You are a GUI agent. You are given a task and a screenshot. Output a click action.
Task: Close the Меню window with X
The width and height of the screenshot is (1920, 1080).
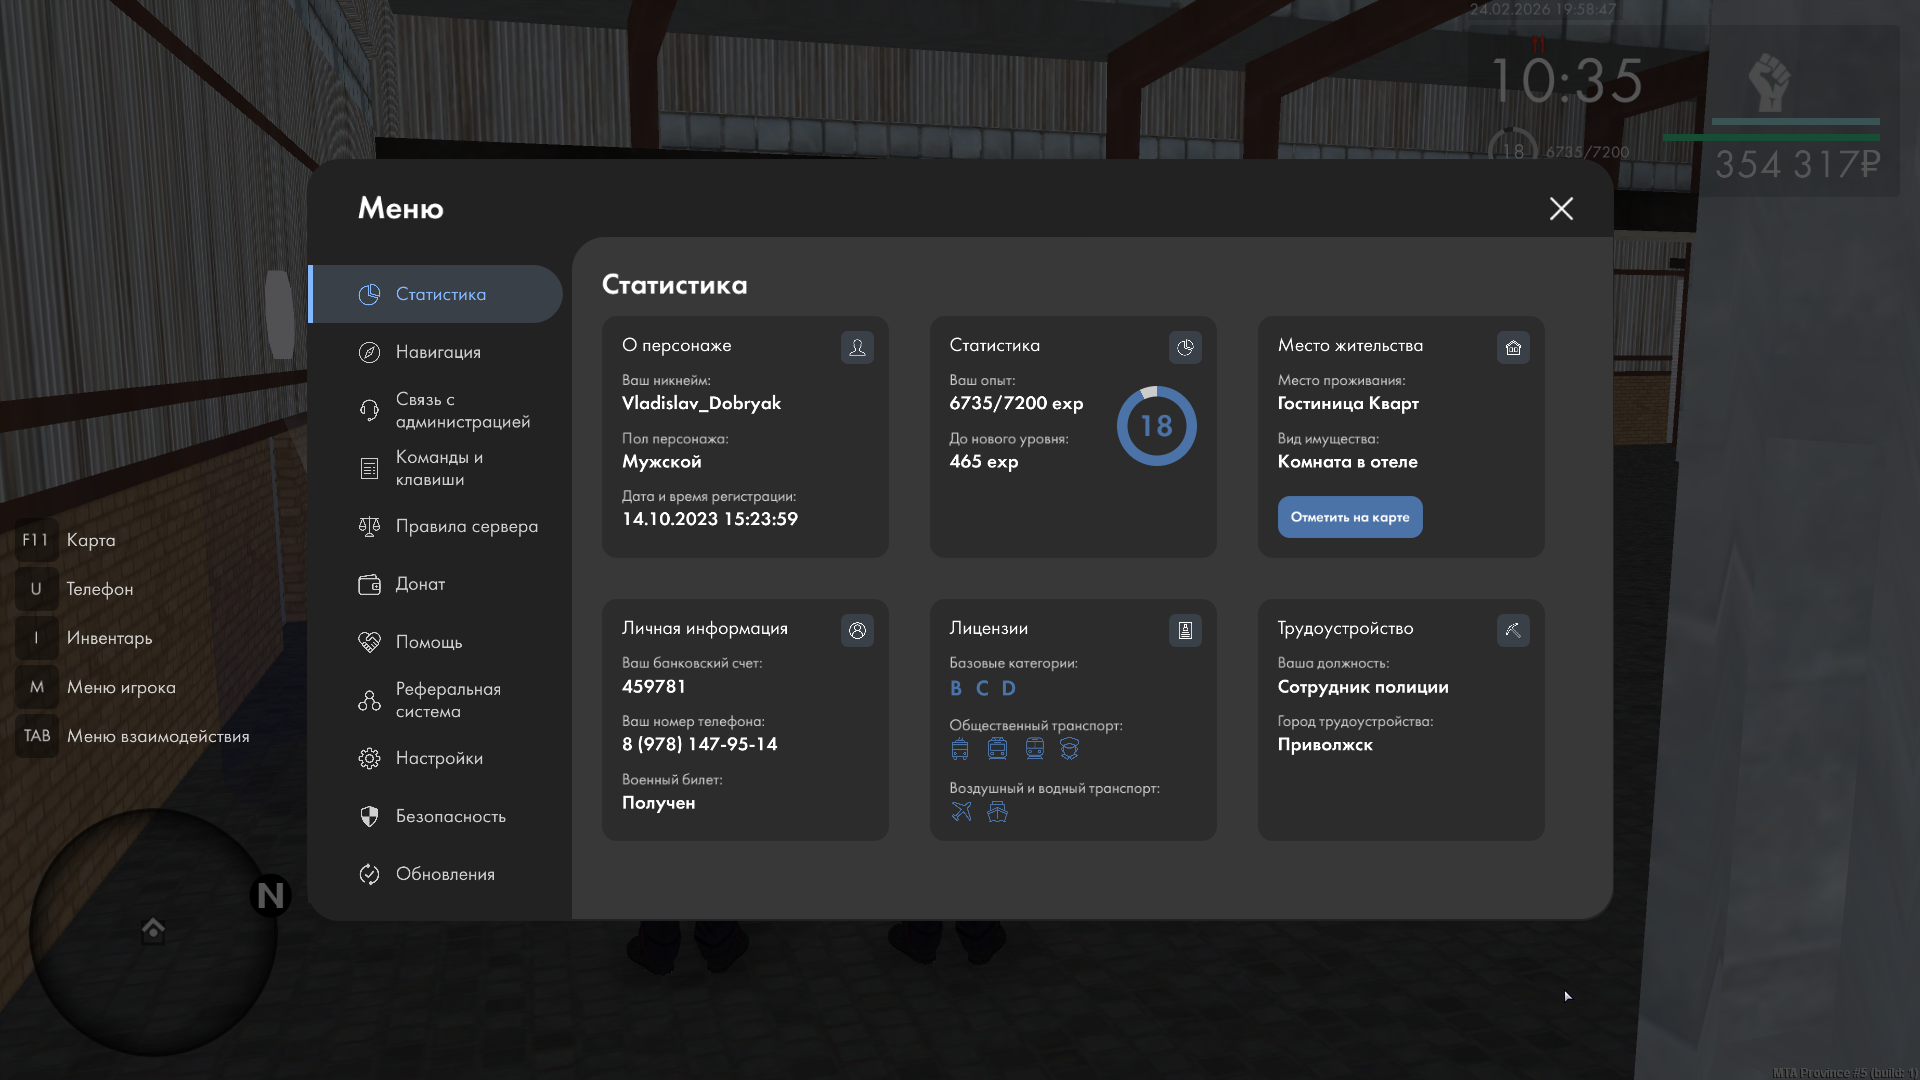(1561, 208)
